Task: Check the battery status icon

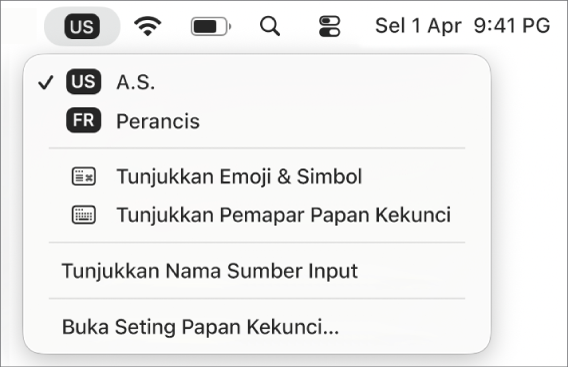Action: point(211,26)
